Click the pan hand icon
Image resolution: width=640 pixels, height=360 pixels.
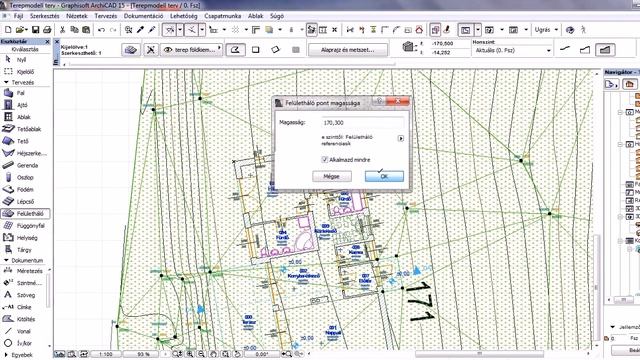[x=213, y=354]
